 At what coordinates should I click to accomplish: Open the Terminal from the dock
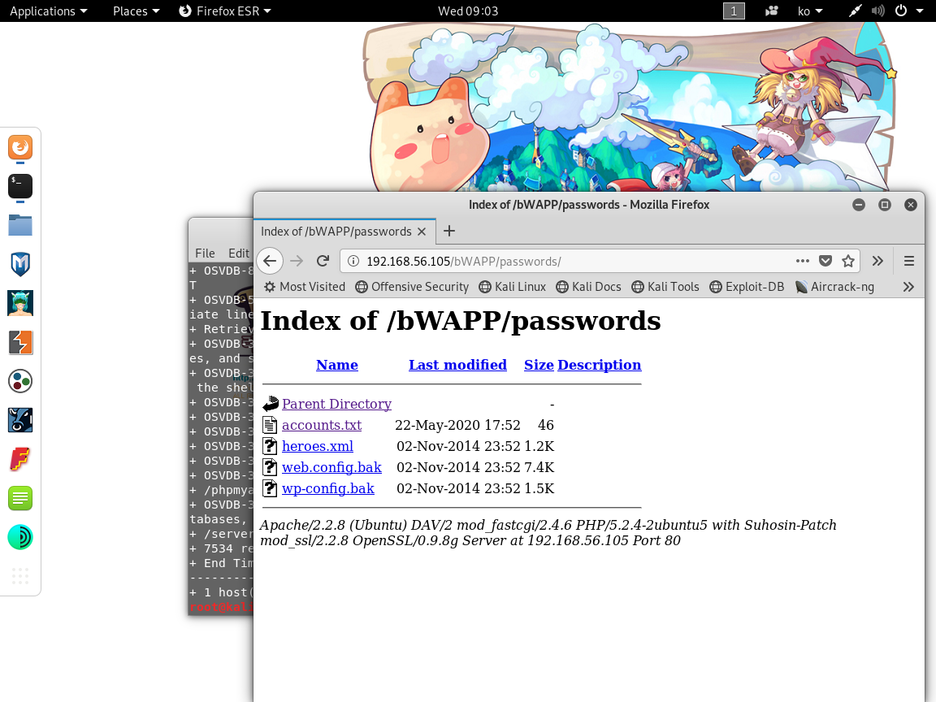click(x=20, y=186)
